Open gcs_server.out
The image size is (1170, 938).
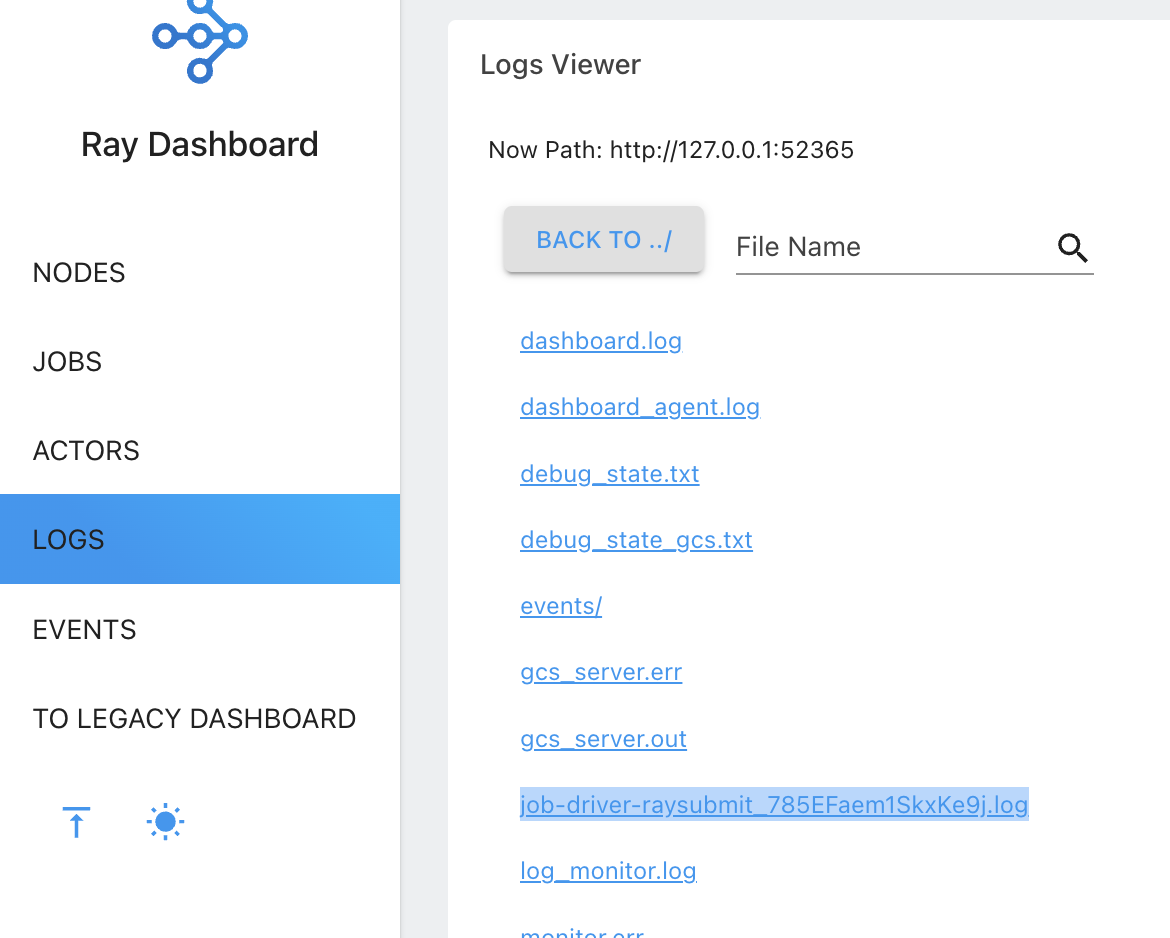point(603,739)
